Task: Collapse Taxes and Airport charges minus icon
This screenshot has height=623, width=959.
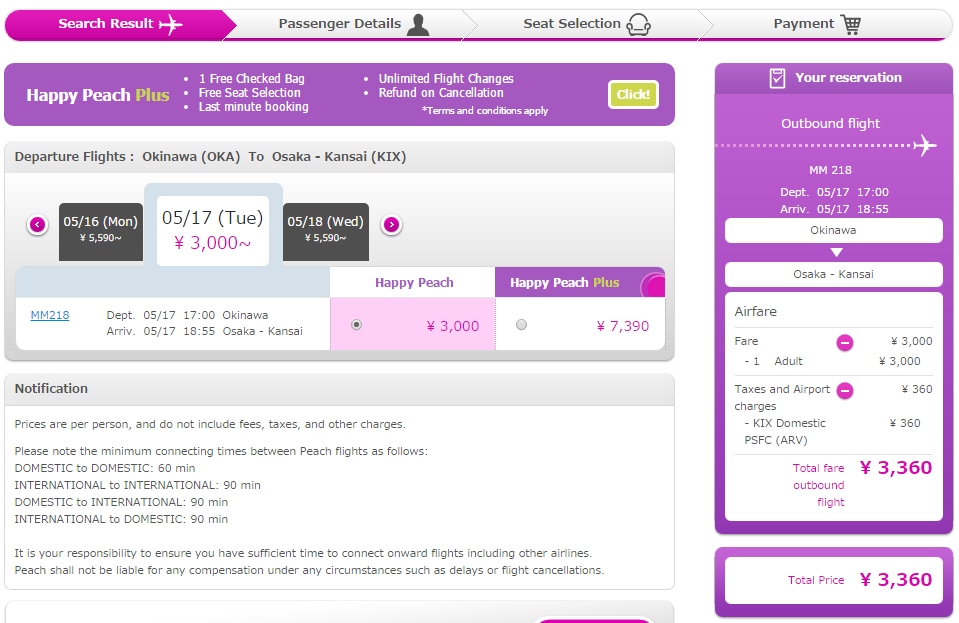Action: (845, 390)
